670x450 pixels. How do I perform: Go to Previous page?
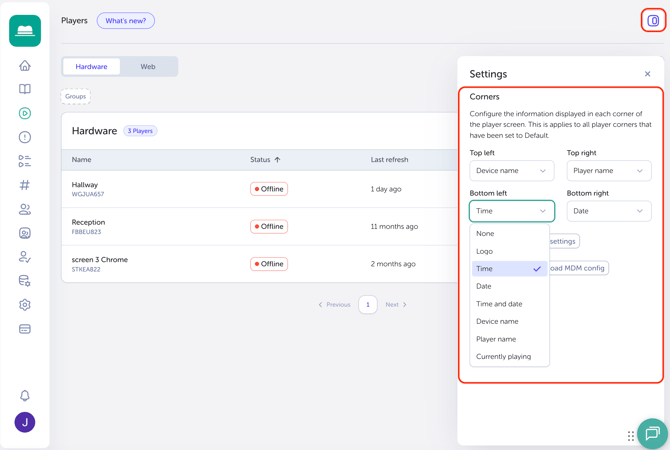334,305
